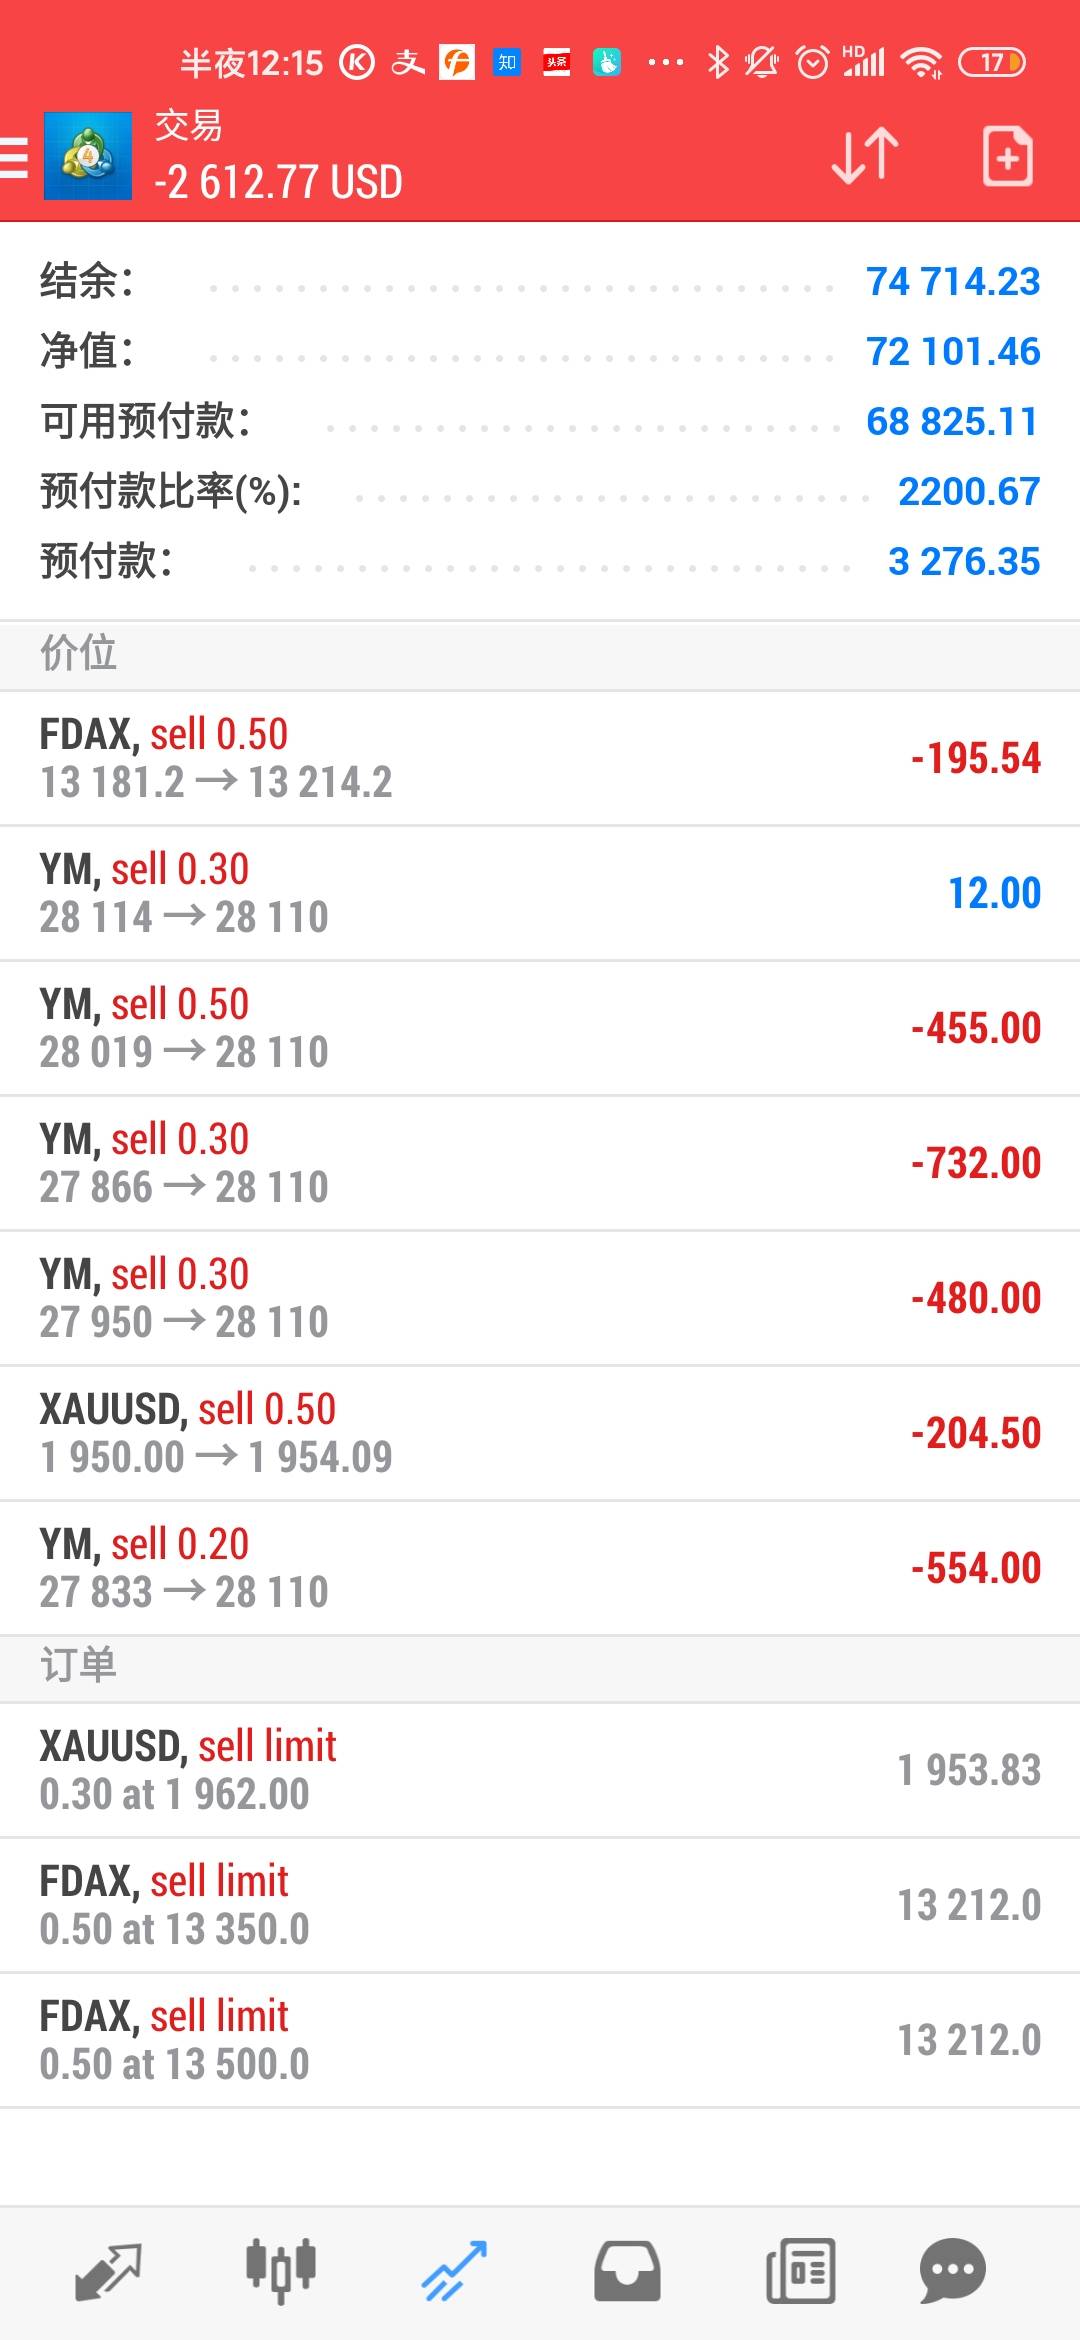Tap the battery indicator in status bar
Viewport: 1080px width, 2340px height.
pos(992,62)
